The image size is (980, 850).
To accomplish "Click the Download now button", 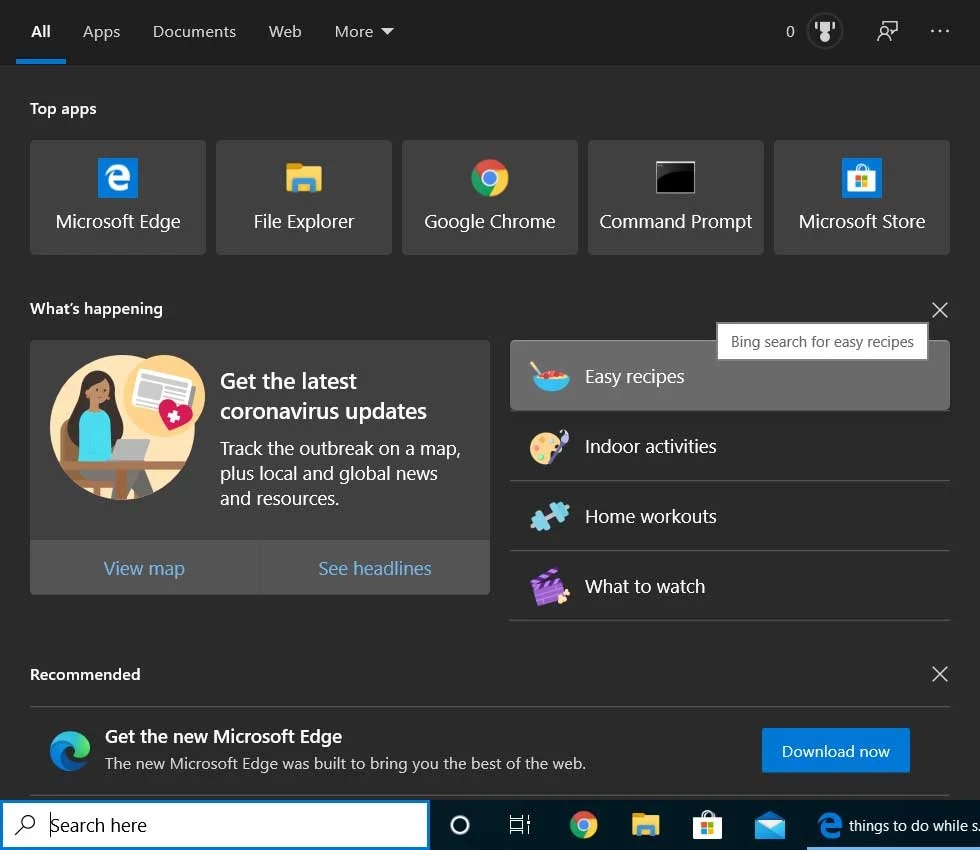I will [x=835, y=751].
